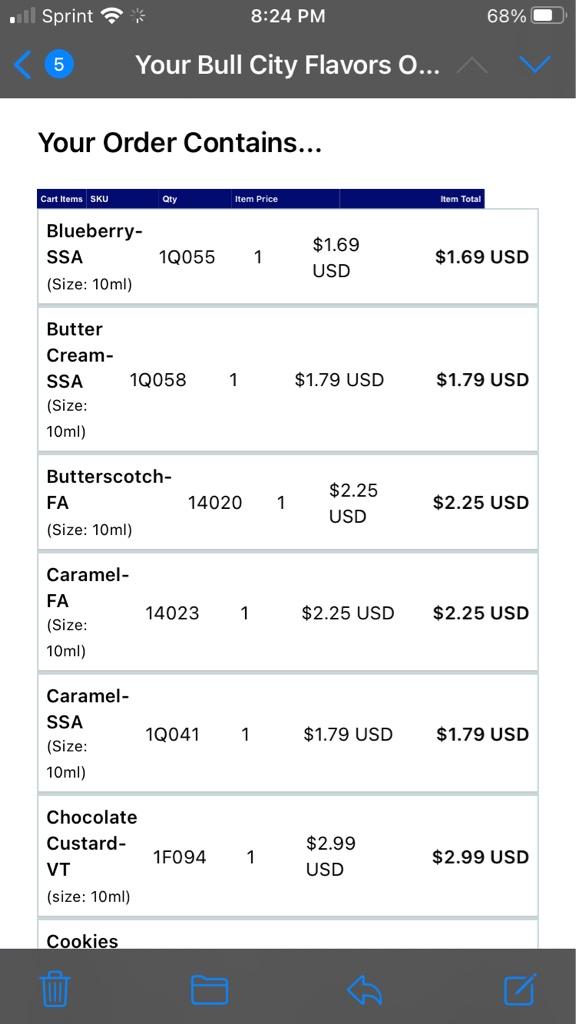576x1024 pixels.
Task: Tap the back arrow to mailbox
Action: (x=22, y=65)
